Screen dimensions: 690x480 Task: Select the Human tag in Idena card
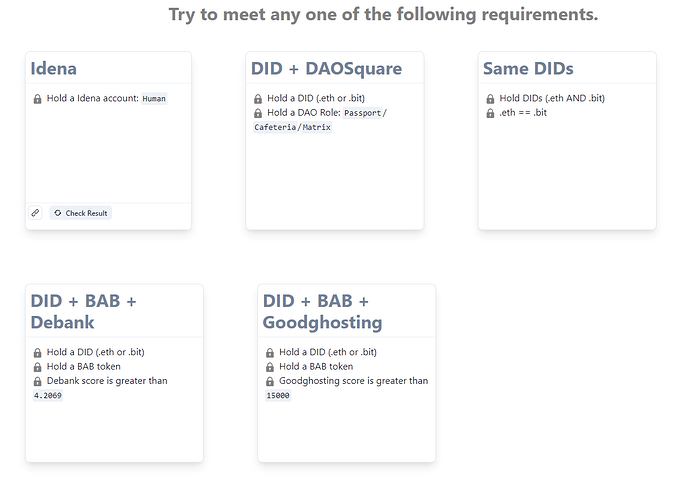click(x=154, y=99)
